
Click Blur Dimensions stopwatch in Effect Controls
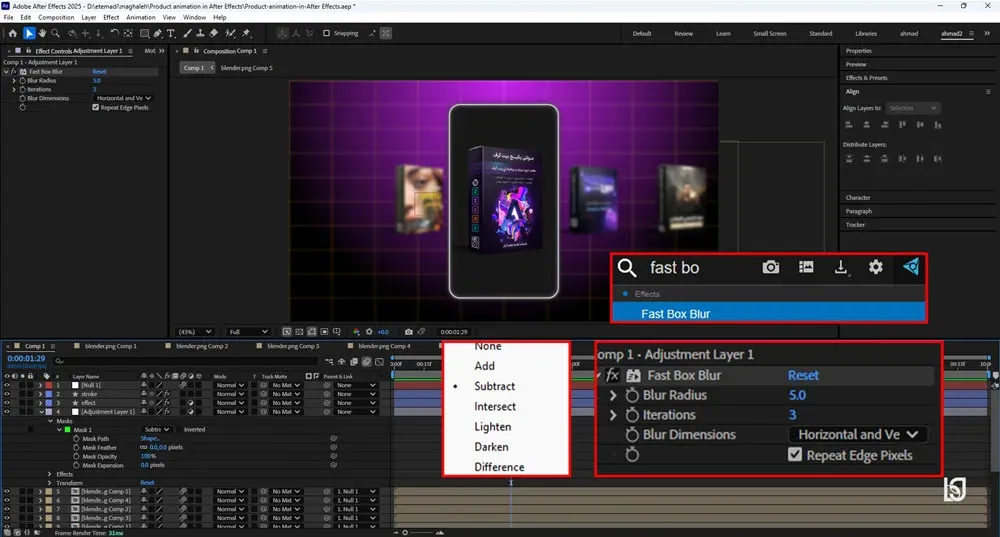pos(23,98)
